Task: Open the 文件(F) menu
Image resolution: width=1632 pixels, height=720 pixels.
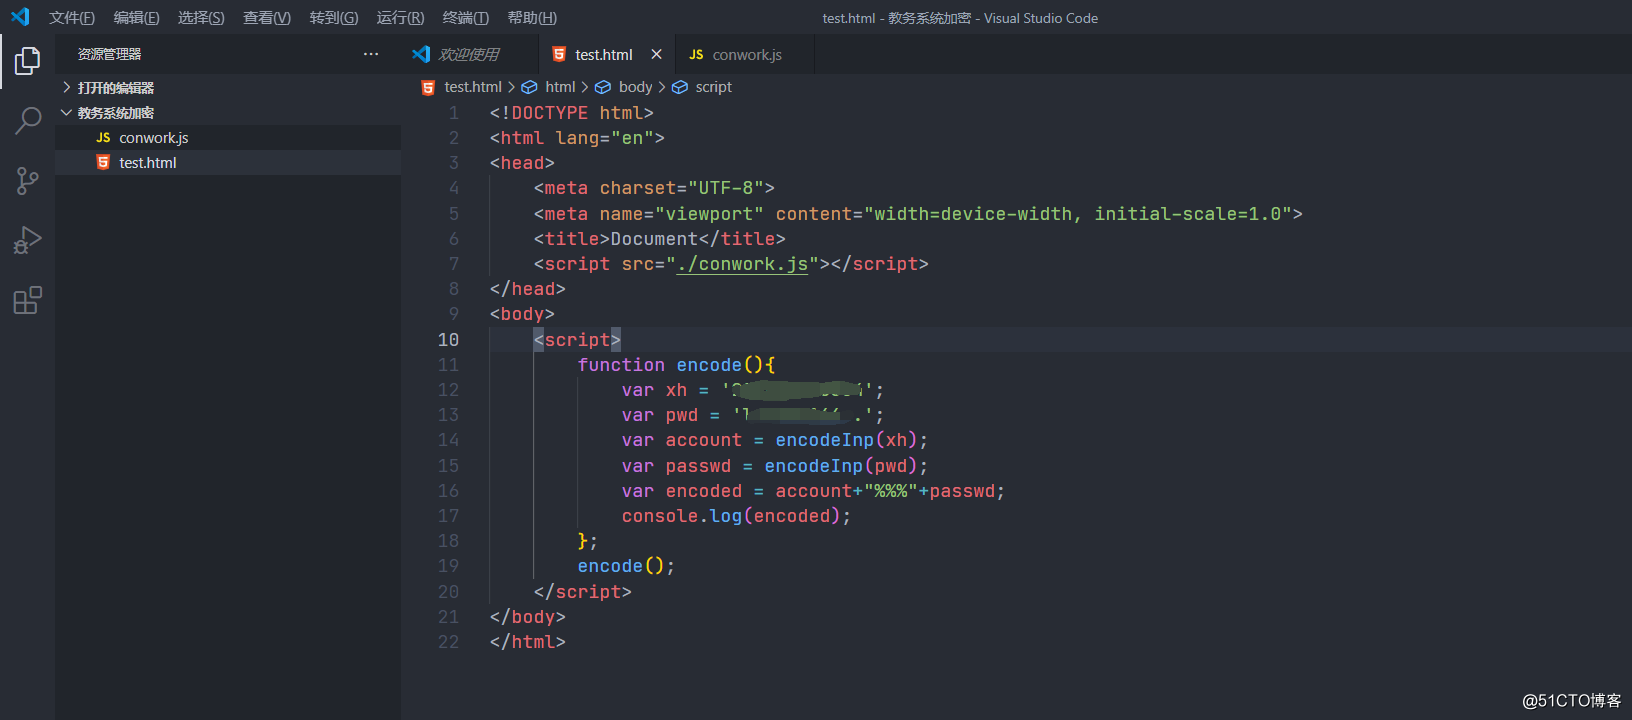Action: (72, 18)
